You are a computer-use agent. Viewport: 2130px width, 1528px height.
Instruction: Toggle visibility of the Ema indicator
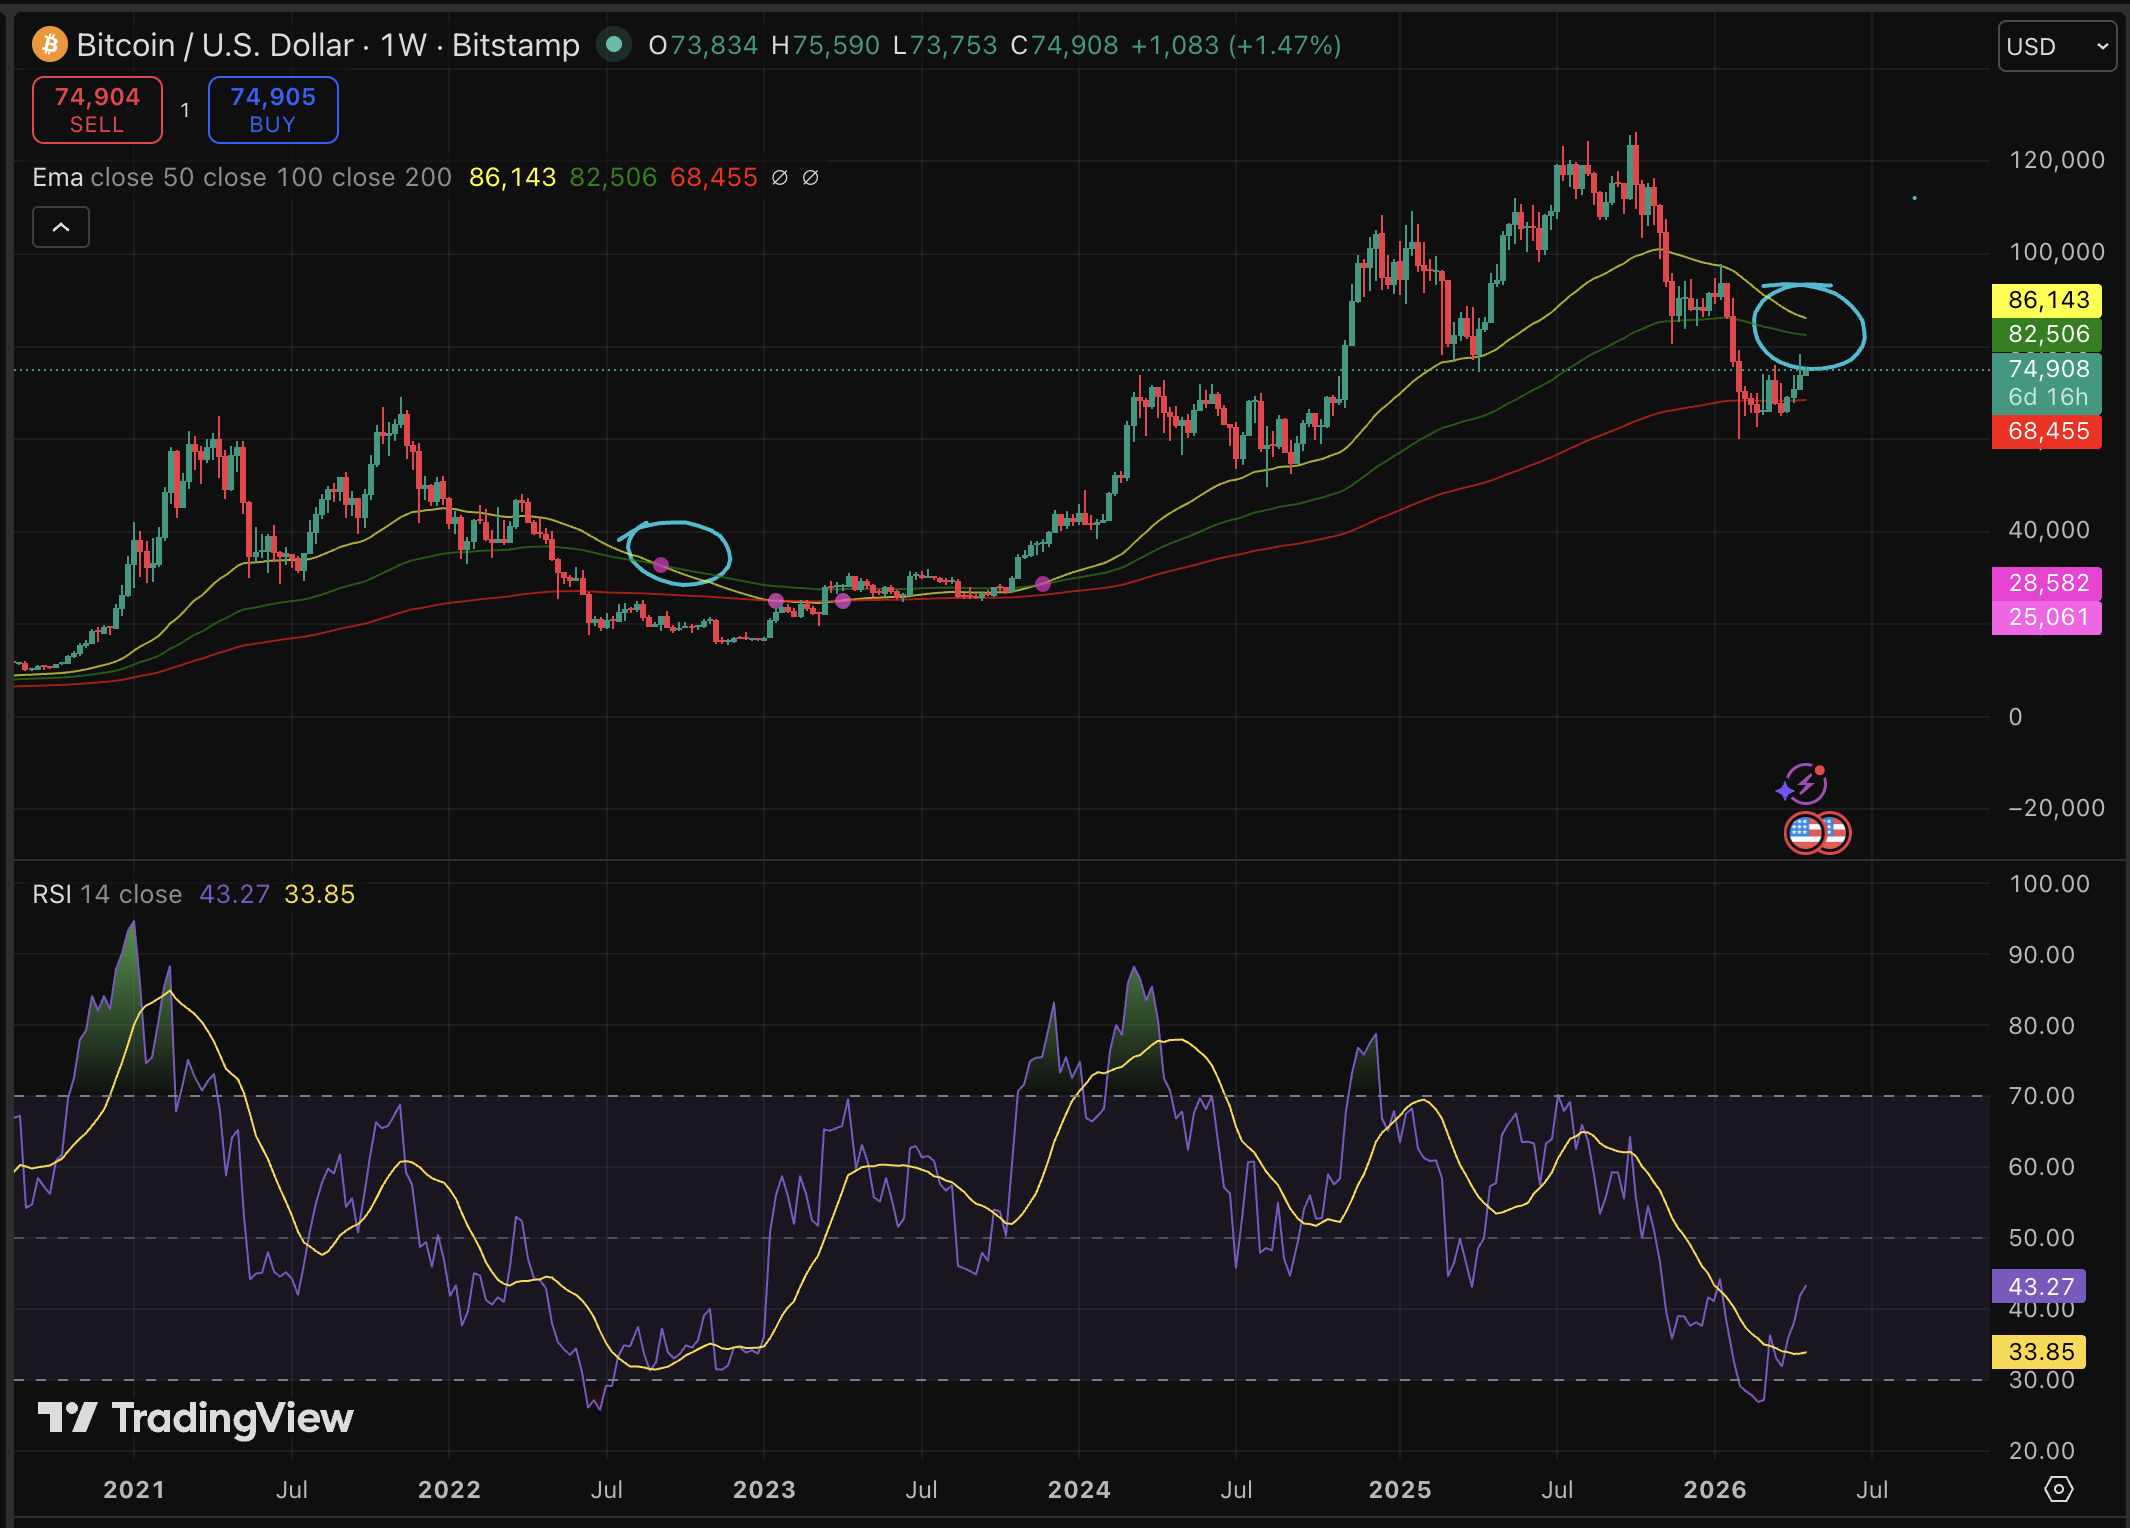tap(57, 177)
